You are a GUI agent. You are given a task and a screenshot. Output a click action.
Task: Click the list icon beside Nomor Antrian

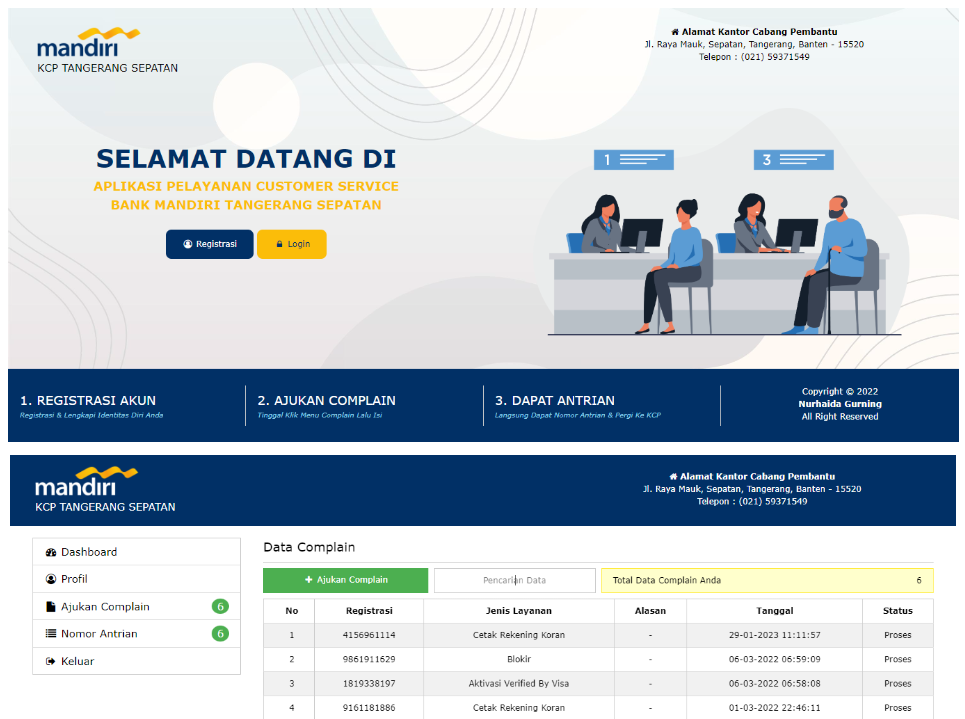coord(51,633)
